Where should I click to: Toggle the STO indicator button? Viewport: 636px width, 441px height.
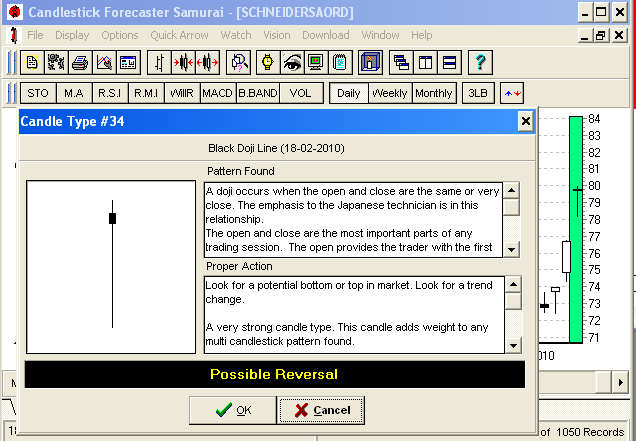[x=38, y=93]
